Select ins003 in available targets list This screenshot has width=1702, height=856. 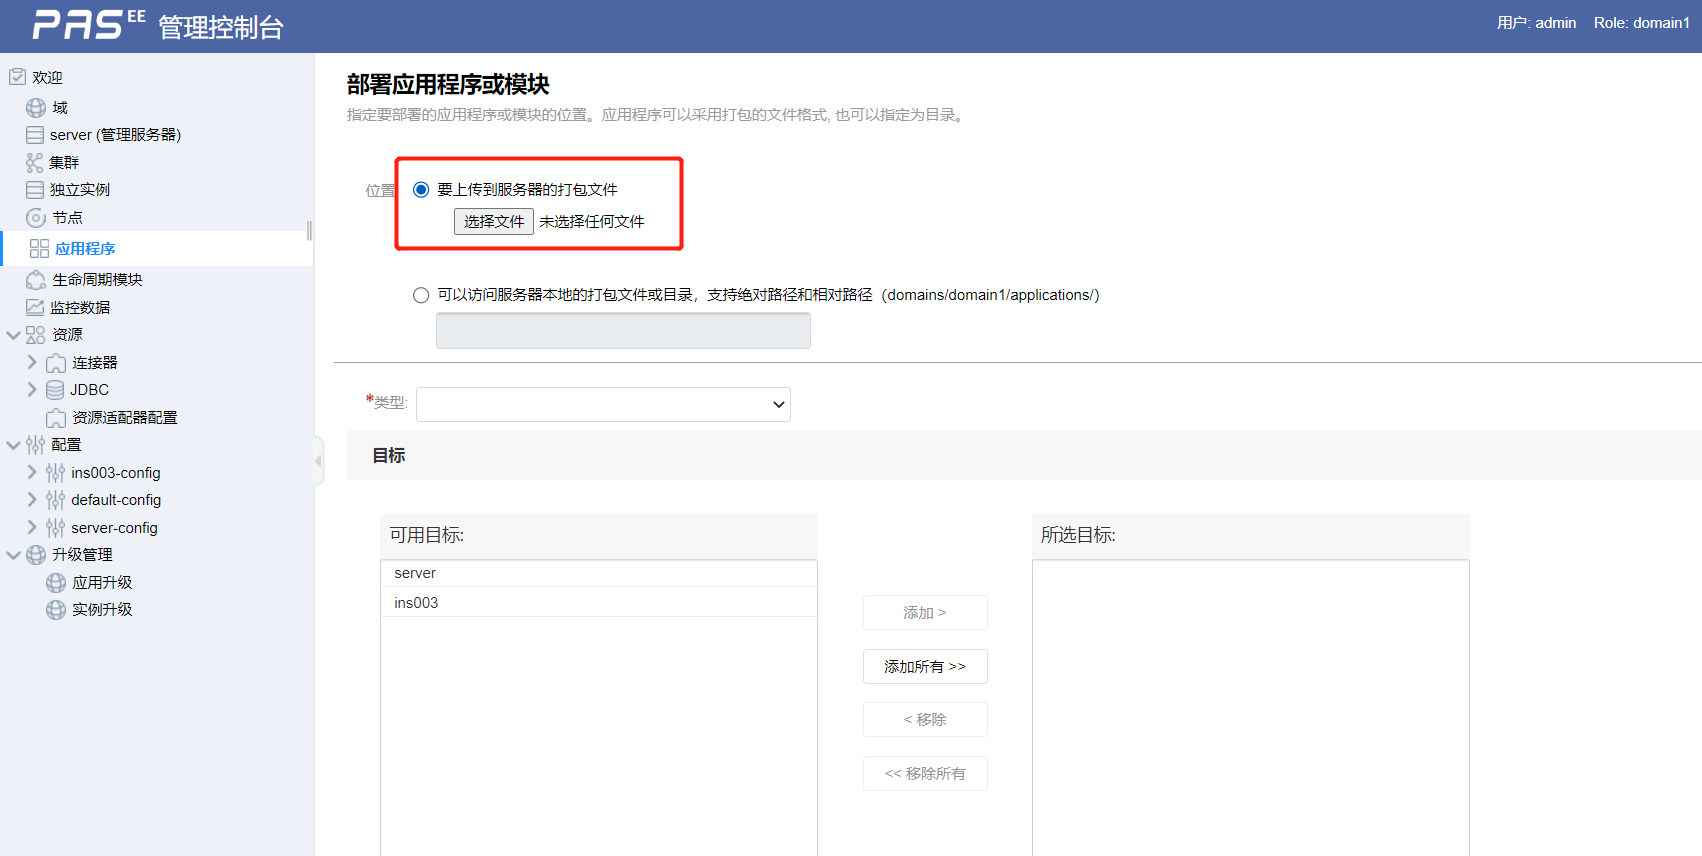[x=599, y=603]
